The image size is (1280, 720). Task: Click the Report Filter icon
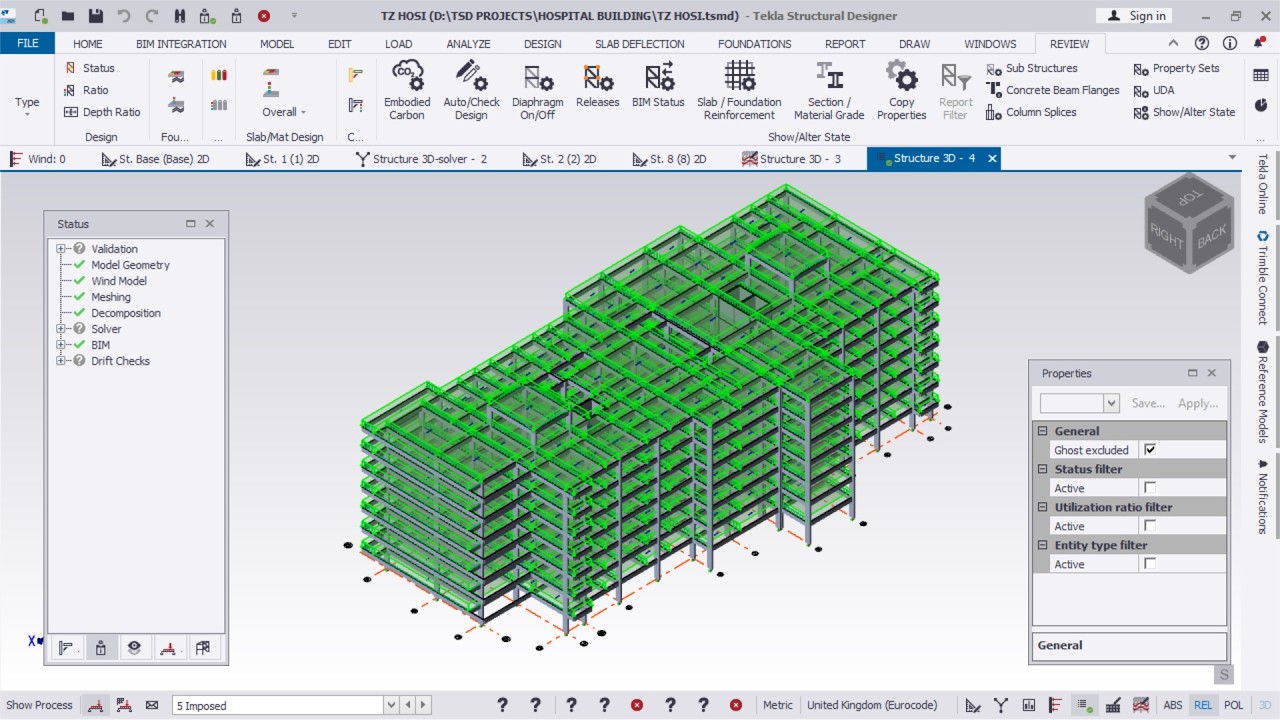[x=956, y=77]
